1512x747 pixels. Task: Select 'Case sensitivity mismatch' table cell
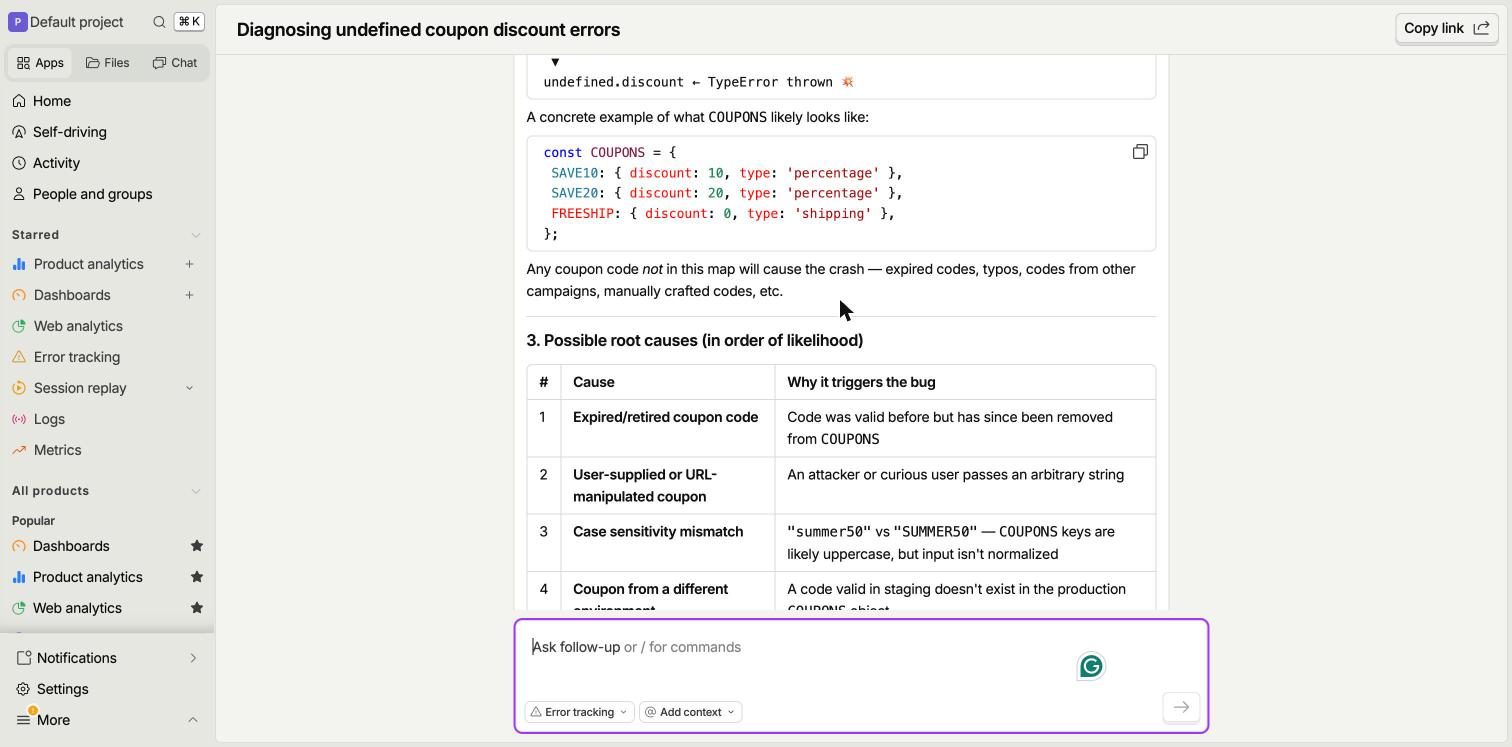click(x=667, y=543)
